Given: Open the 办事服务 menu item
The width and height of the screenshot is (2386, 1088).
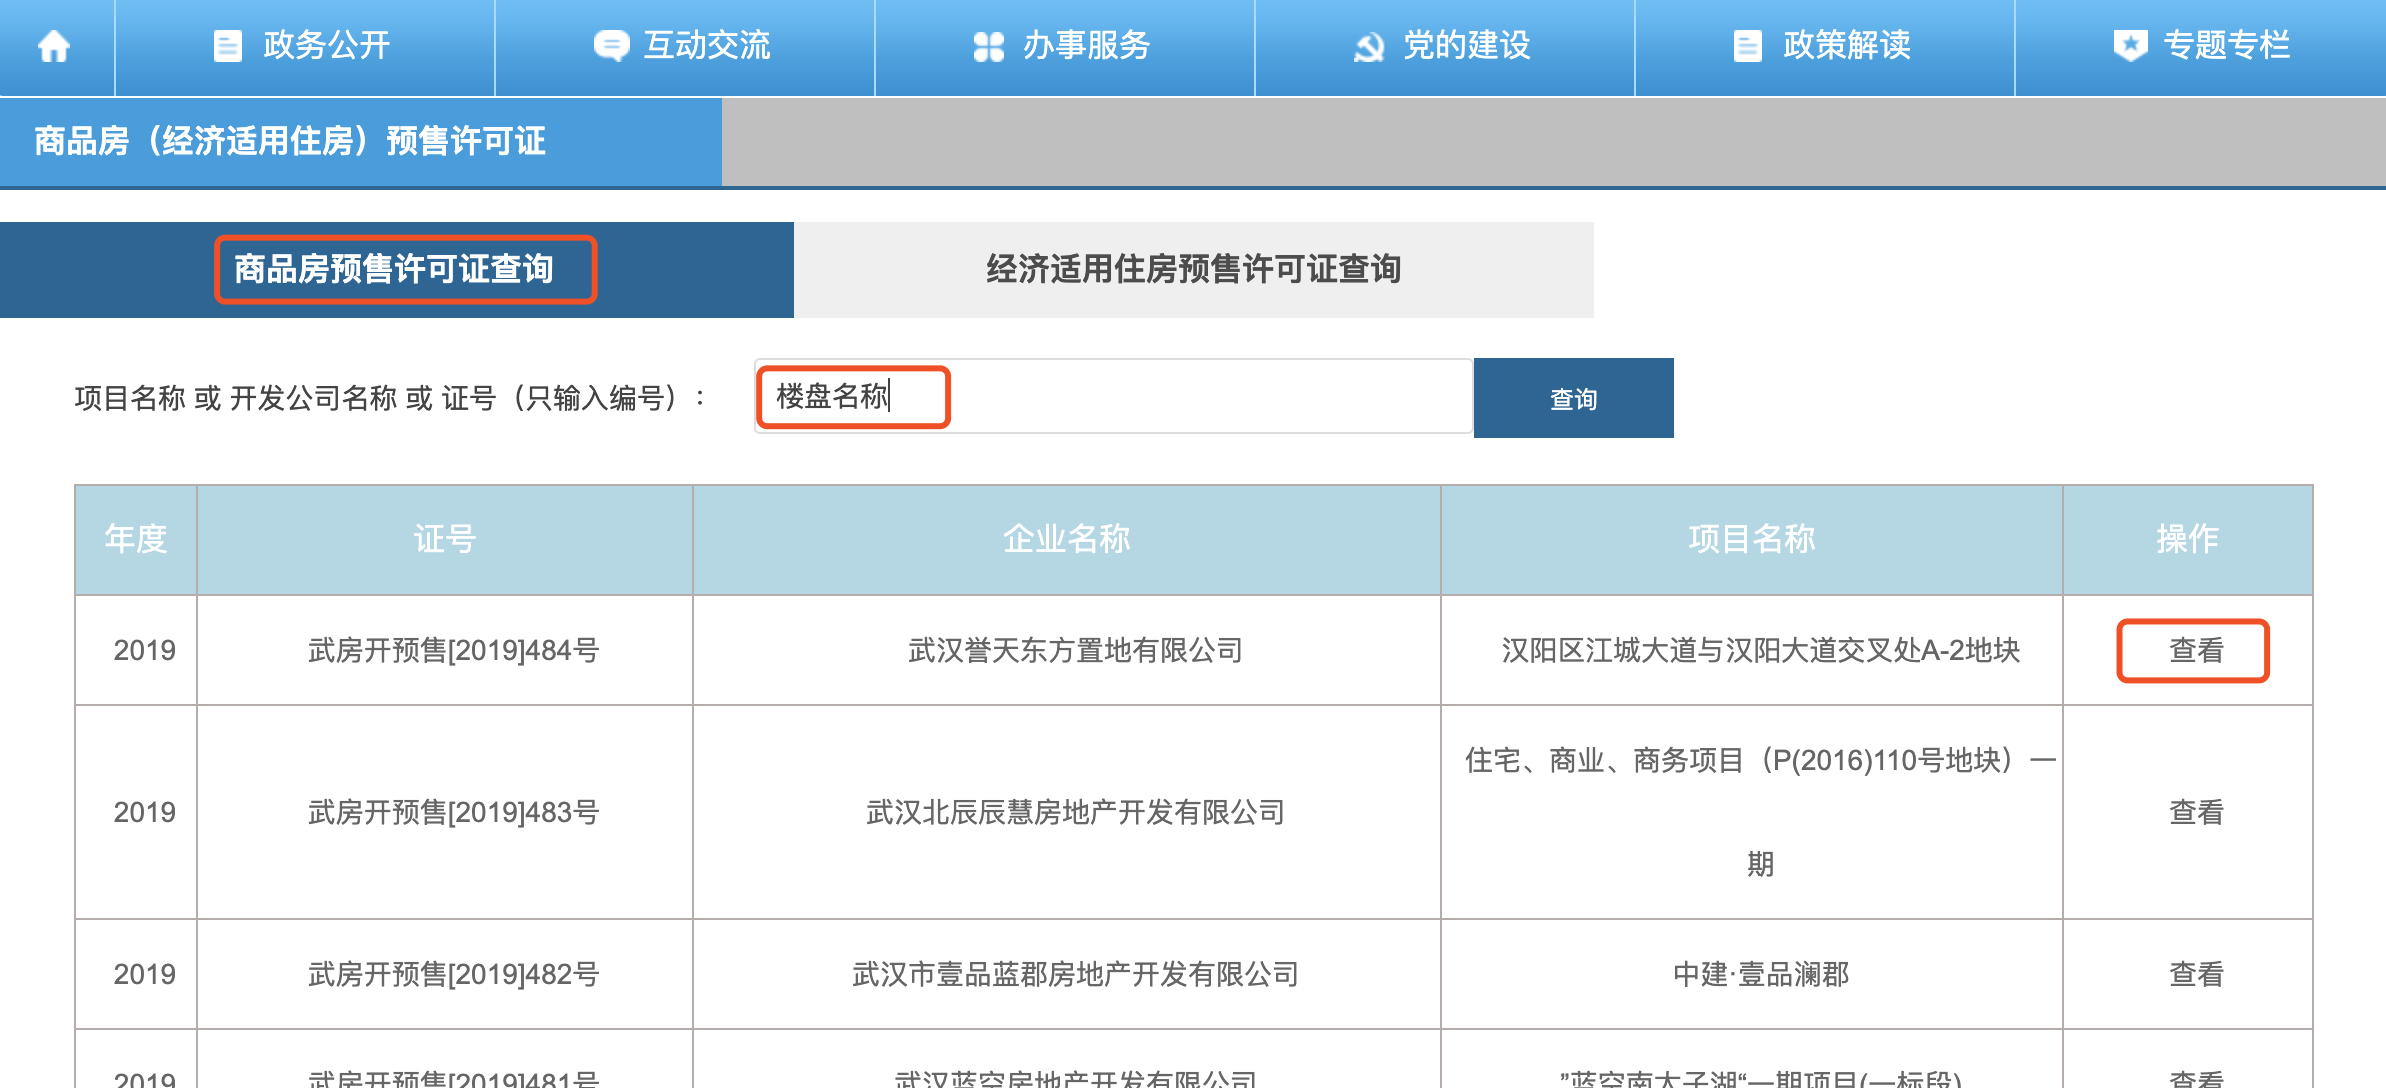Looking at the screenshot, I should (x=1086, y=46).
